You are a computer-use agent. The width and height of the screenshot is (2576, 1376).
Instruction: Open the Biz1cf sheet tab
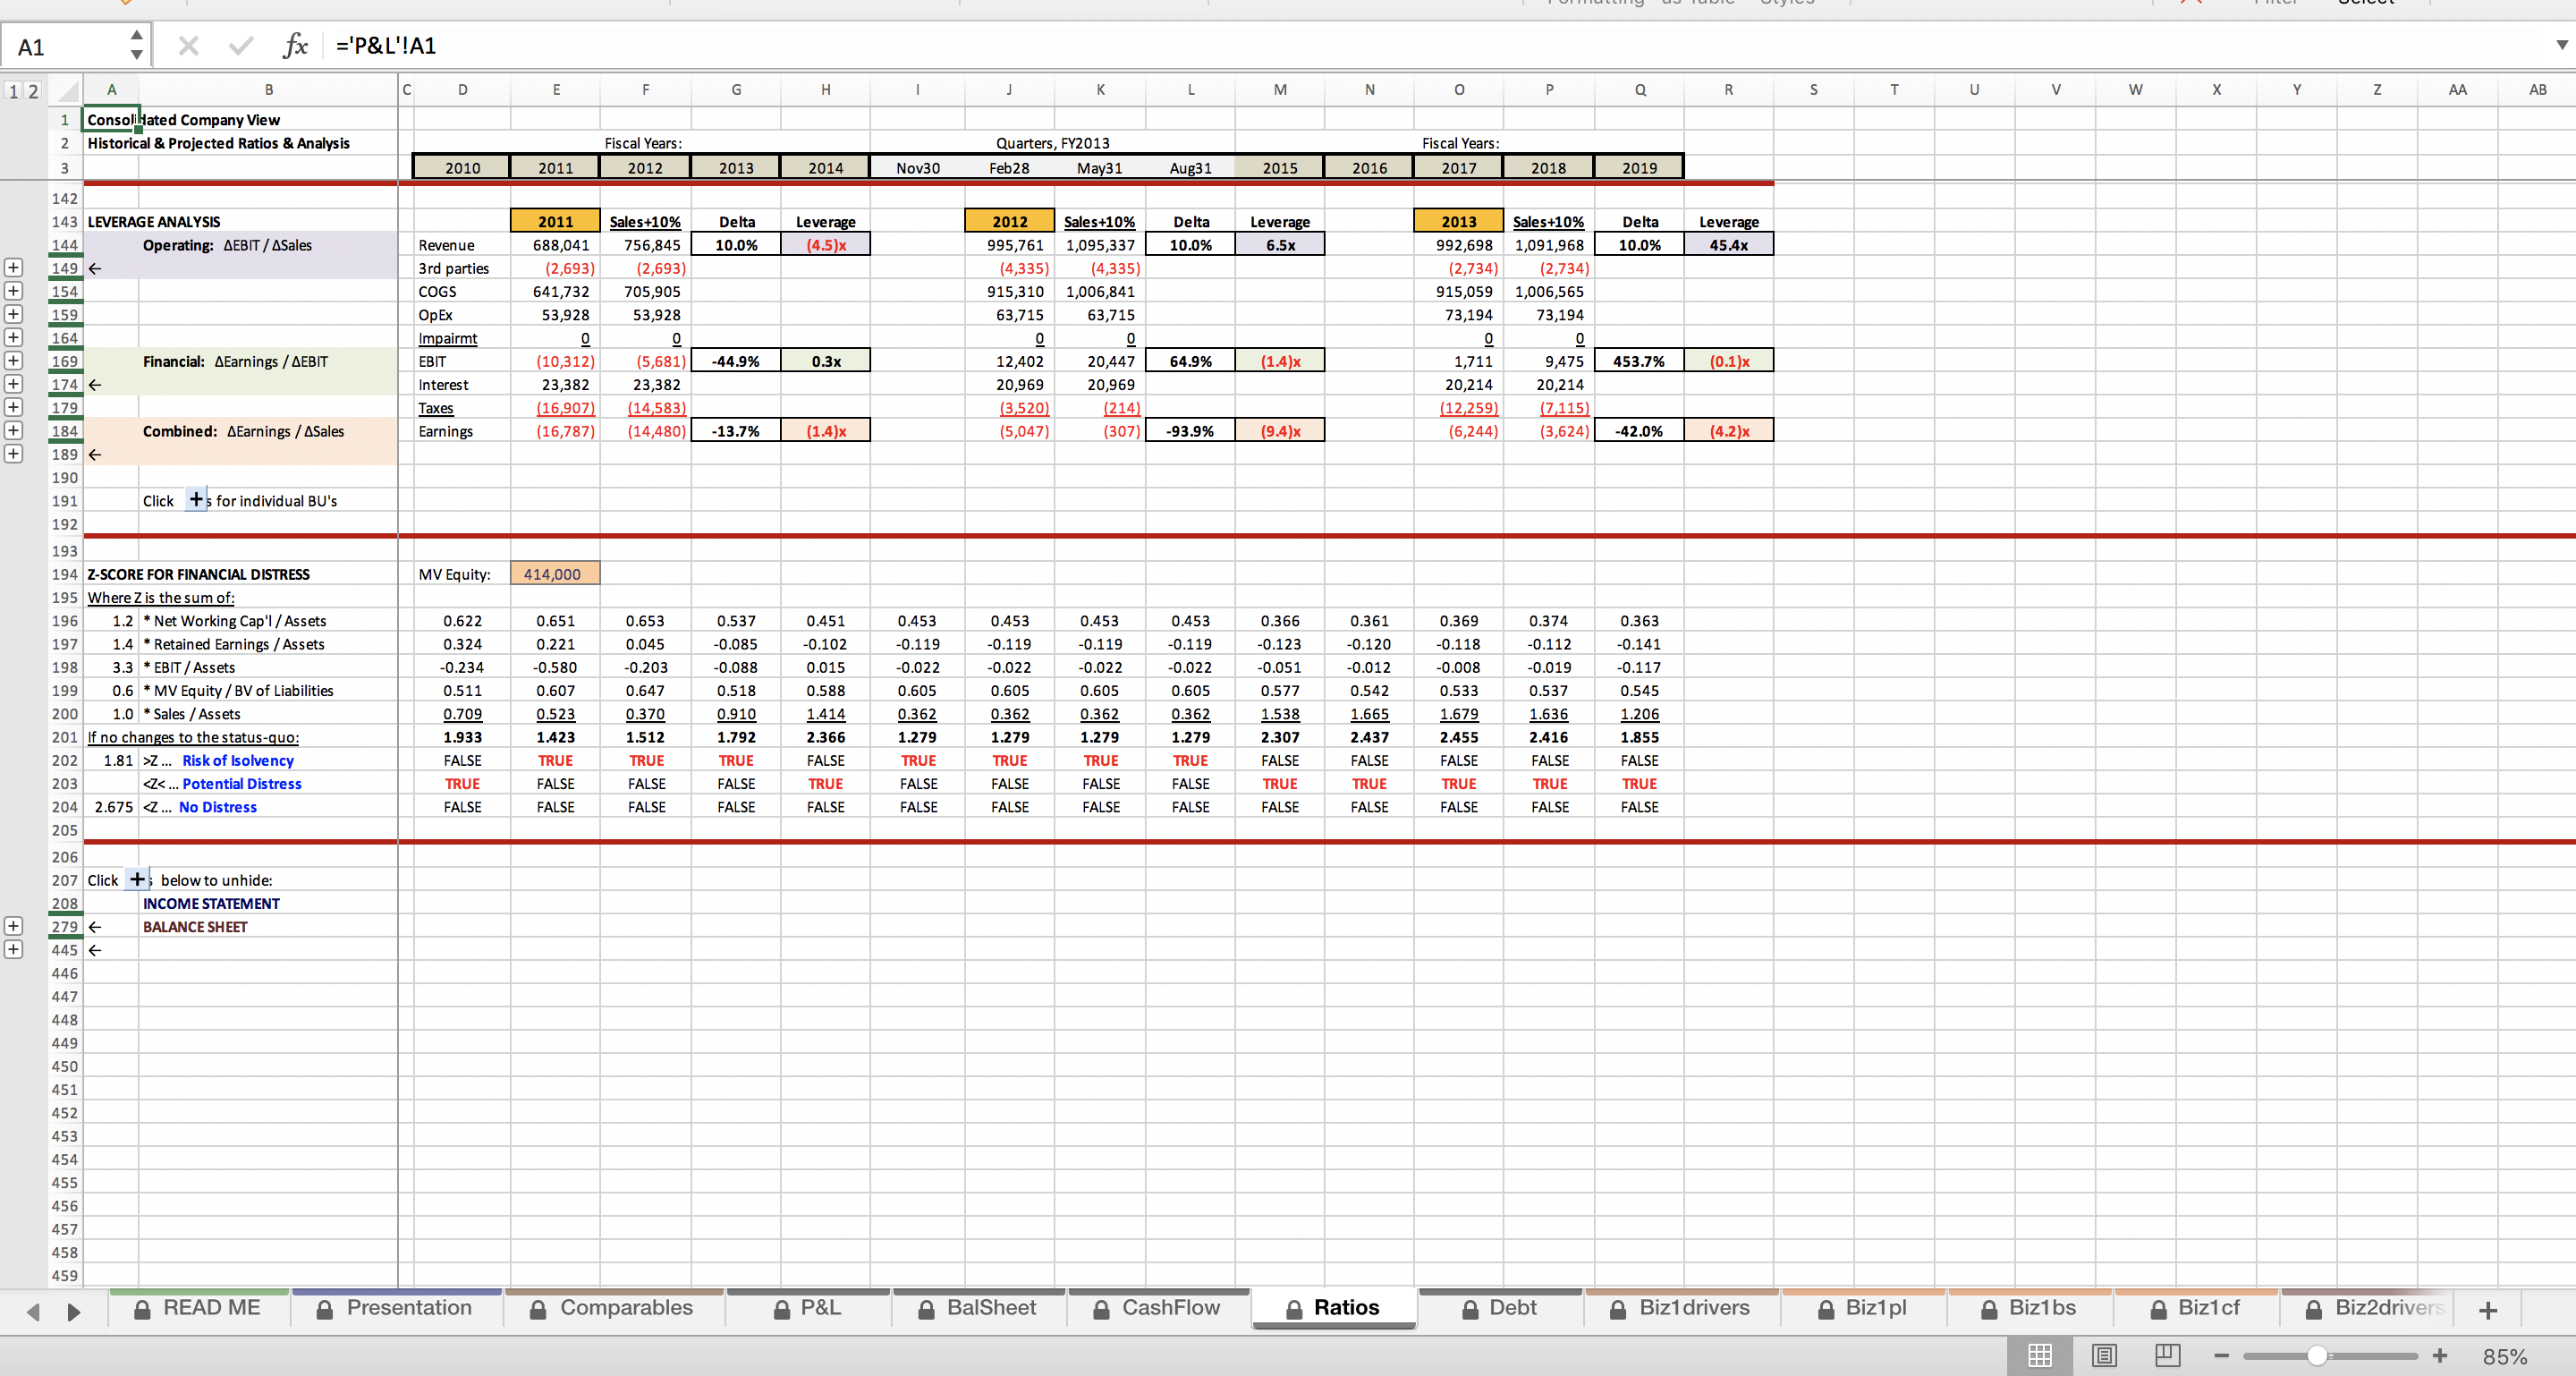click(2196, 1308)
